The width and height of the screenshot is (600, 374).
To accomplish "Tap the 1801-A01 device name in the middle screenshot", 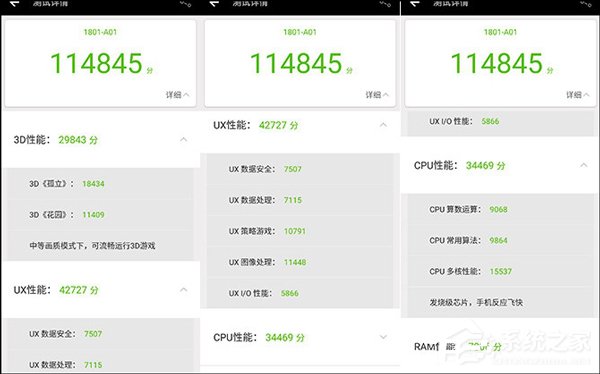I will pyautogui.click(x=300, y=32).
